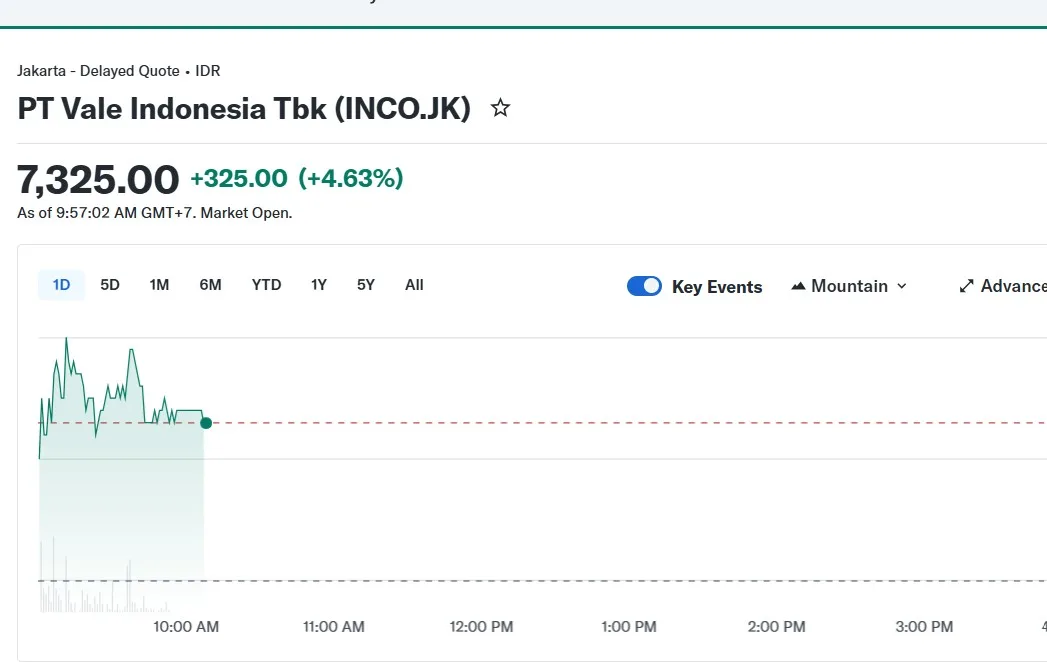Click the 11:00 AM axis label
The width and height of the screenshot is (1047, 662).
(334, 627)
